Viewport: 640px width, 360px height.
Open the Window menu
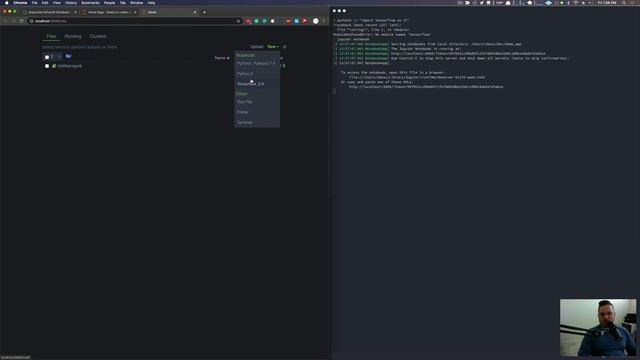[x=137, y=3]
